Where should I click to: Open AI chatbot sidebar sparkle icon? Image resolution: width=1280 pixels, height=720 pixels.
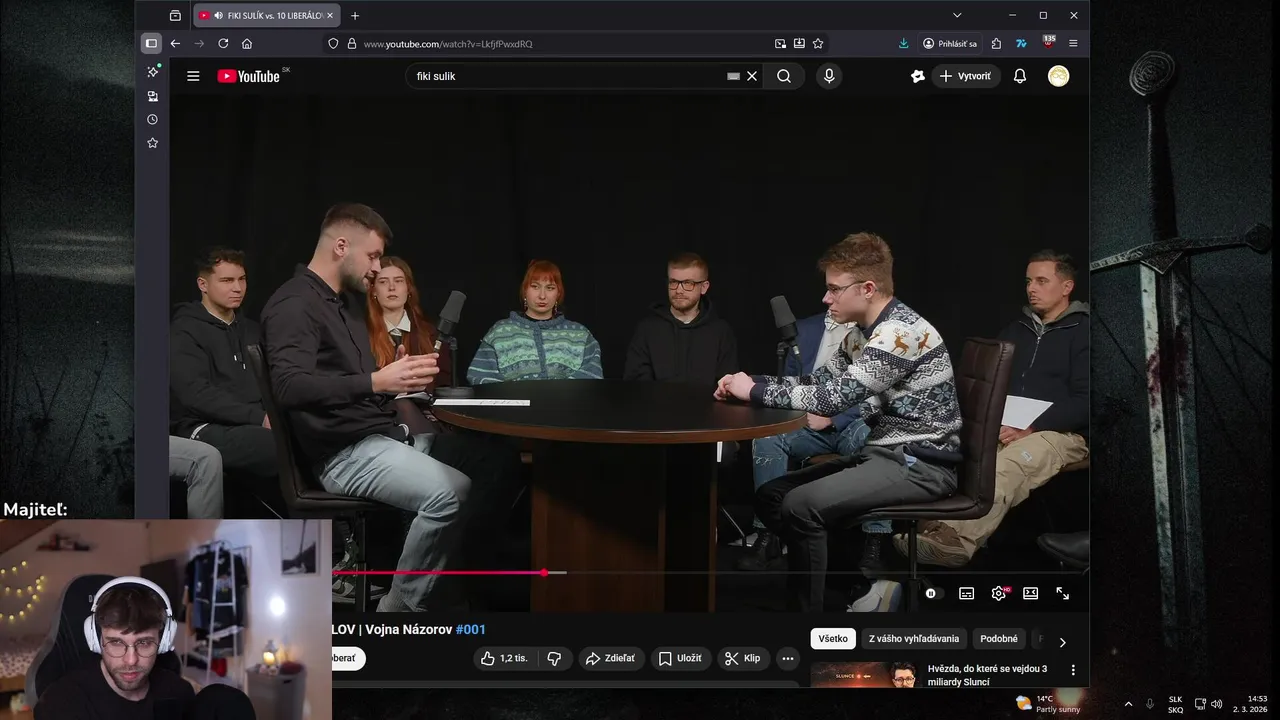click(152, 72)
